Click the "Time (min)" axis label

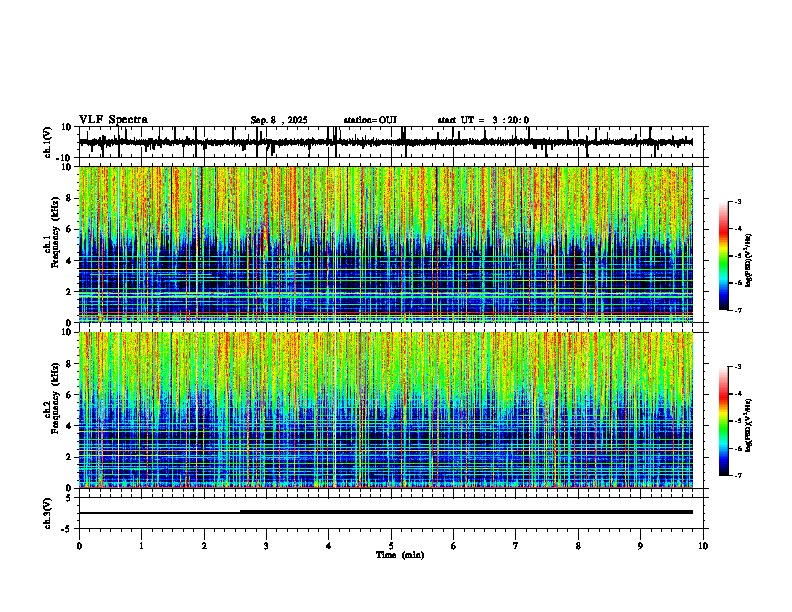400,555
